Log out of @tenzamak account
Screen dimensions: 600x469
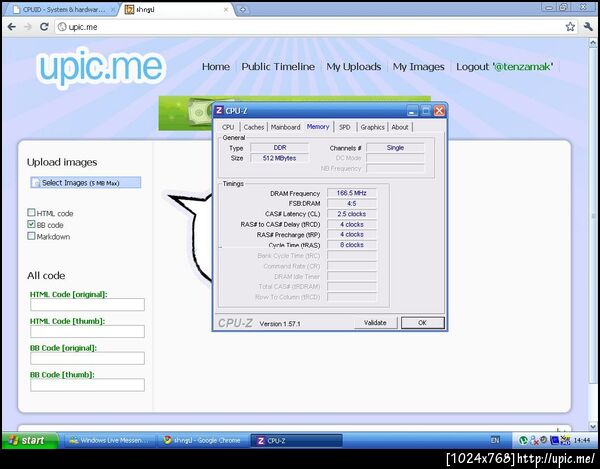point(504,67)
